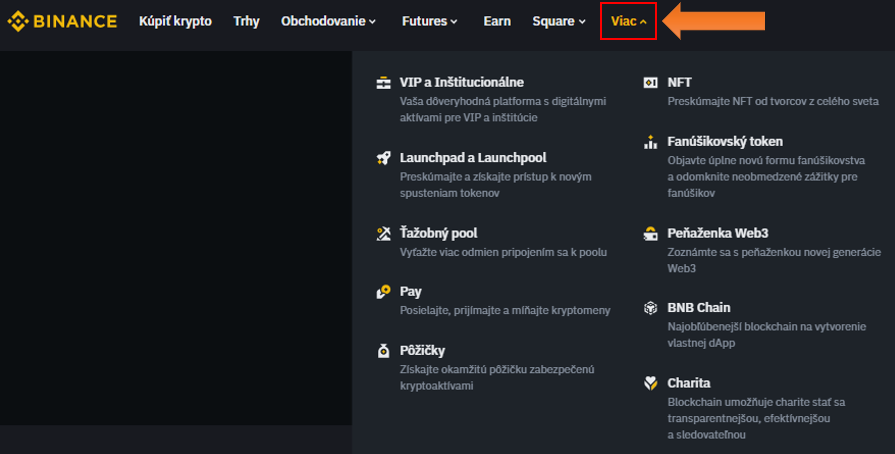895x454 pixels.
Task: Click the Launchpad rocket icon
Action: (383, 158)
